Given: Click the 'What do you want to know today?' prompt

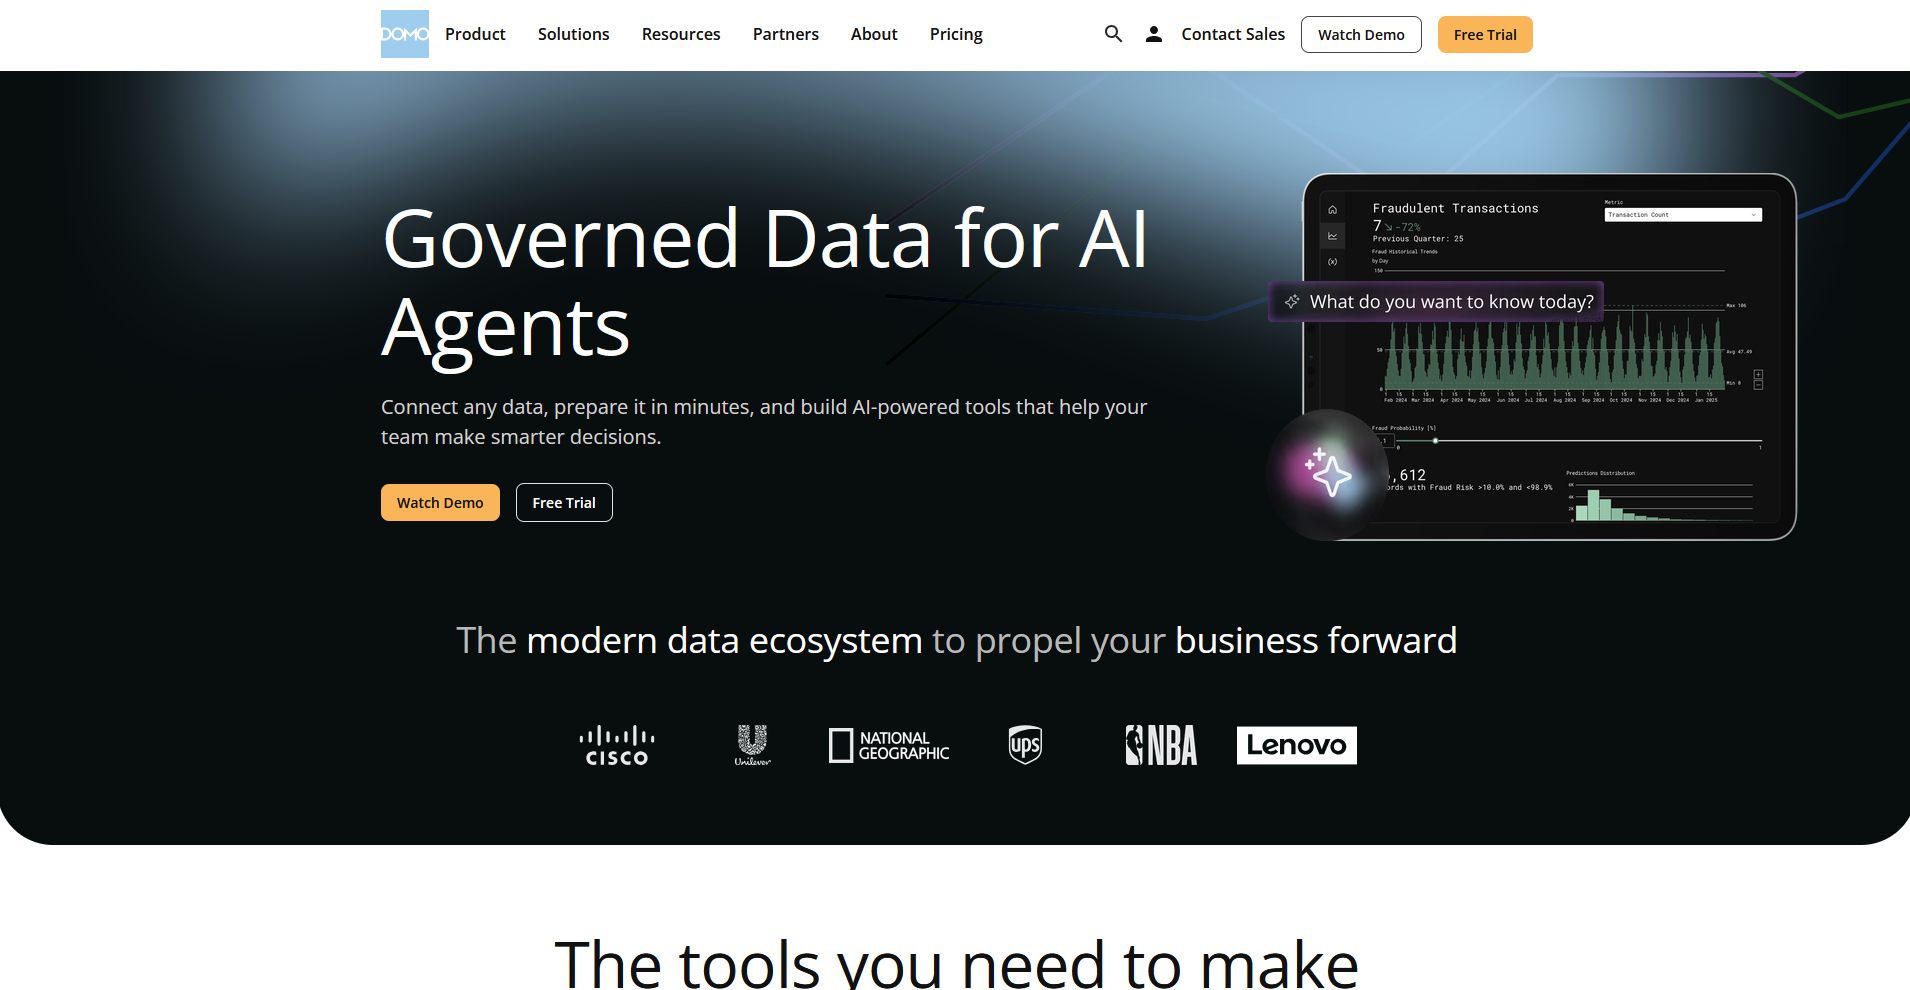Looking at the screenshot, I should pyautogui.click(x=1437, y=302).
